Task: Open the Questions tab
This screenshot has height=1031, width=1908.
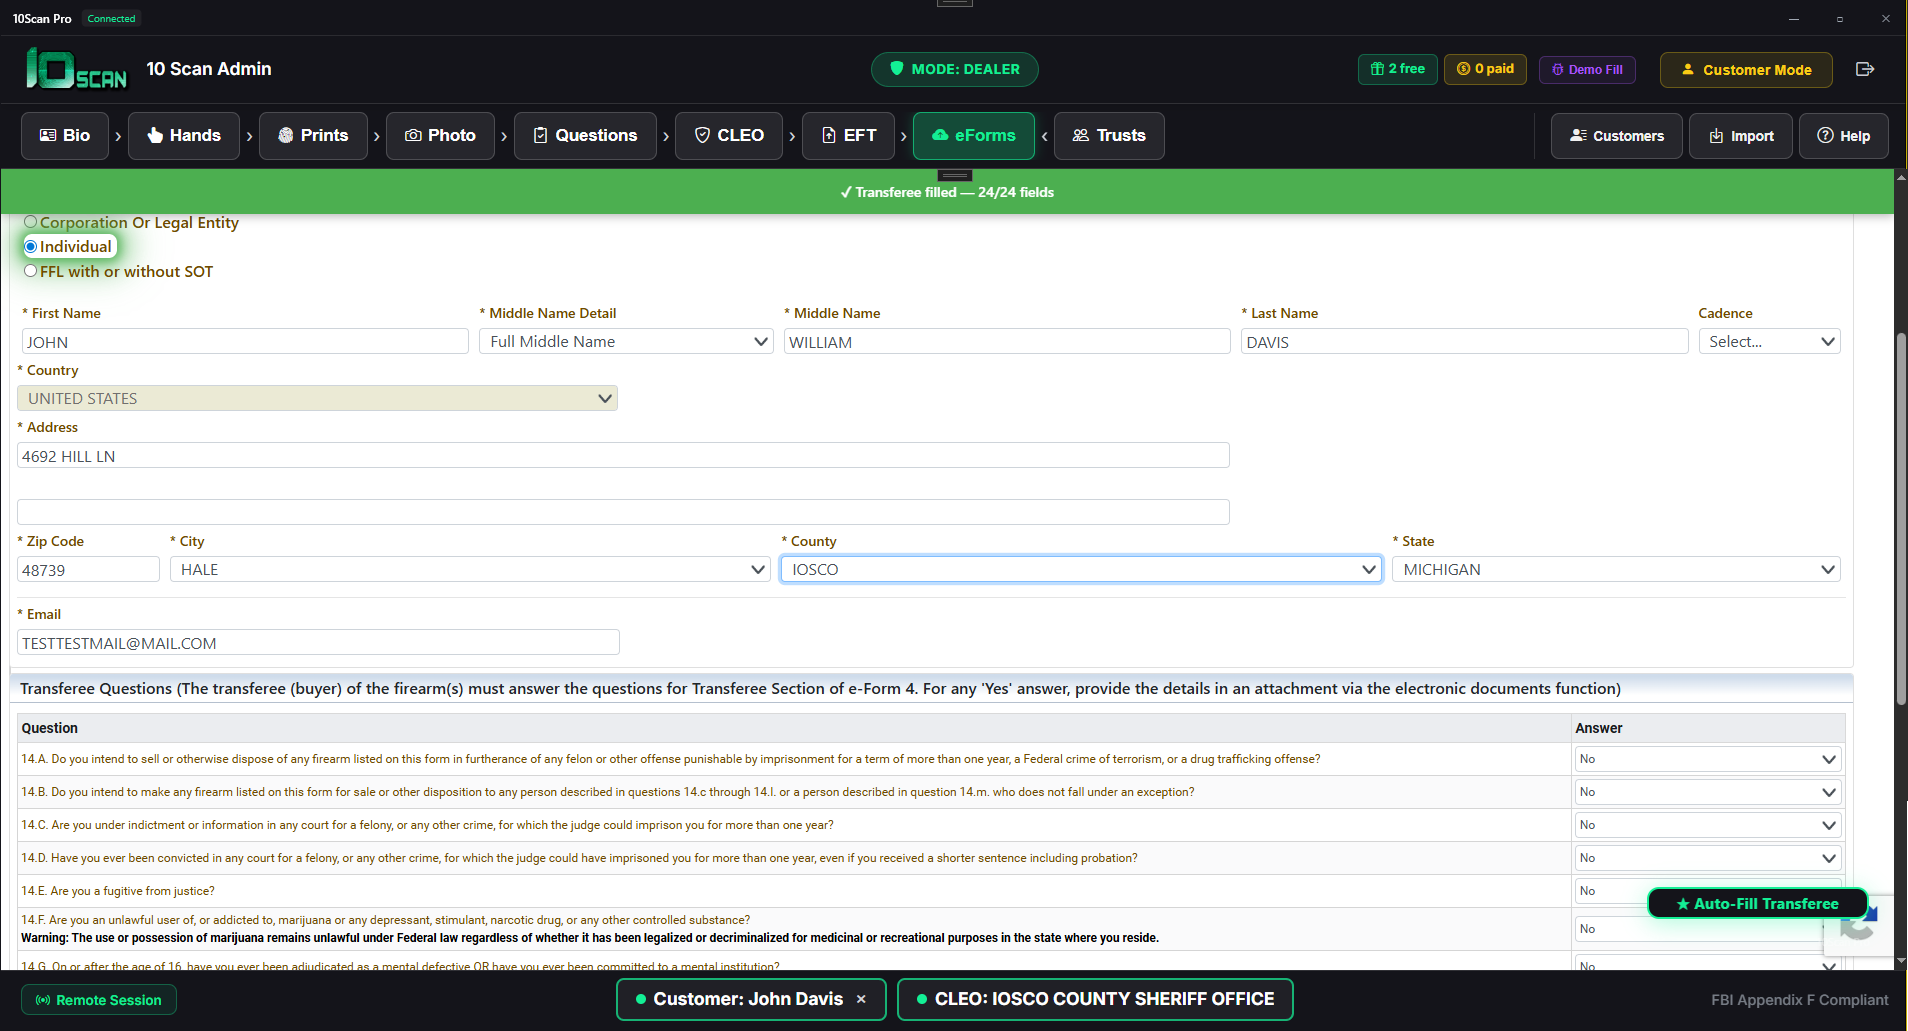Action: (x=585, y=135)
